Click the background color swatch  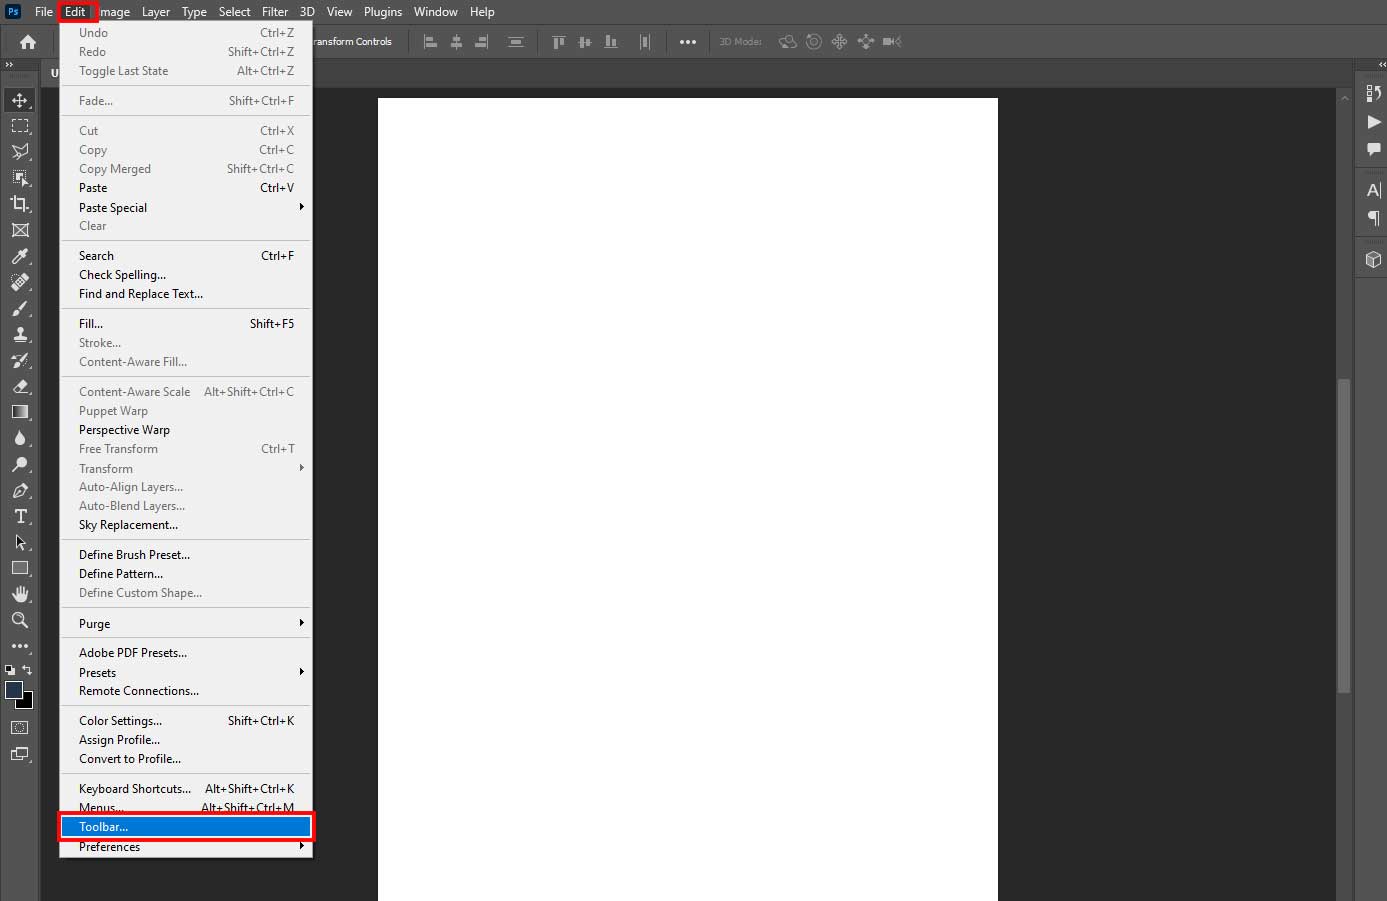click(27, 702)
